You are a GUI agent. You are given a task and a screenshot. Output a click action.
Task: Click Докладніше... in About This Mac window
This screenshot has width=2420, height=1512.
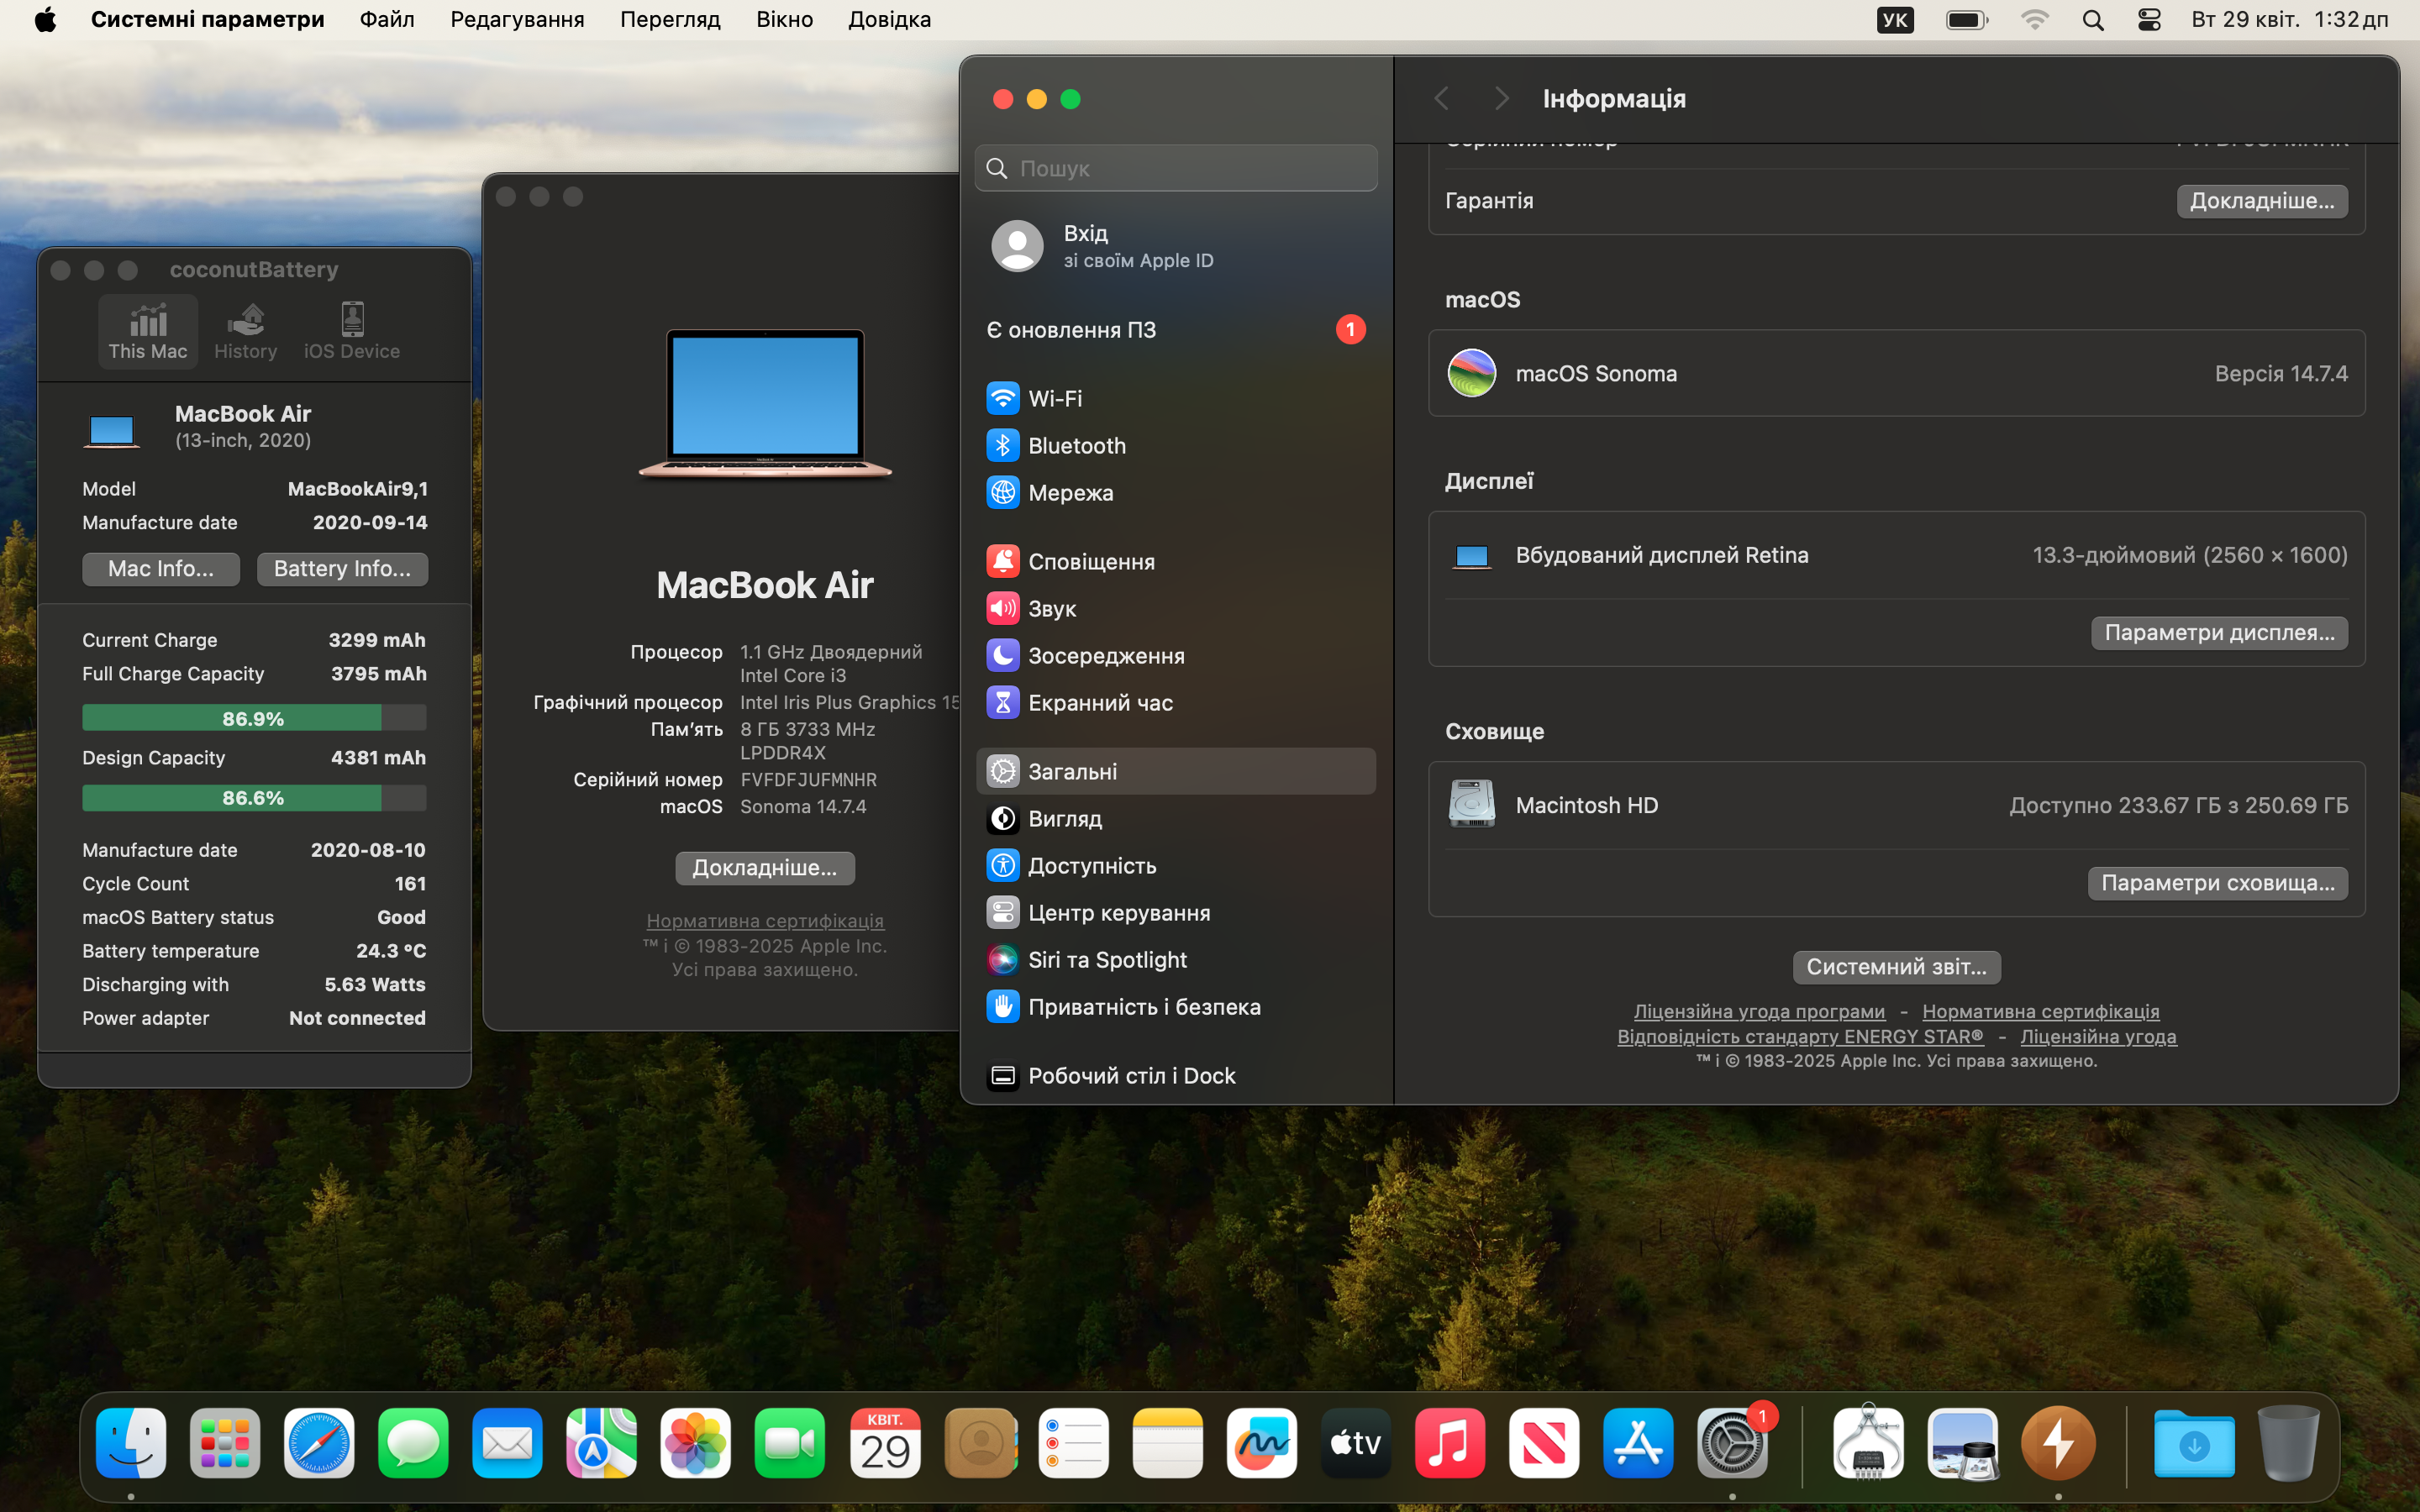click(765, 868)
